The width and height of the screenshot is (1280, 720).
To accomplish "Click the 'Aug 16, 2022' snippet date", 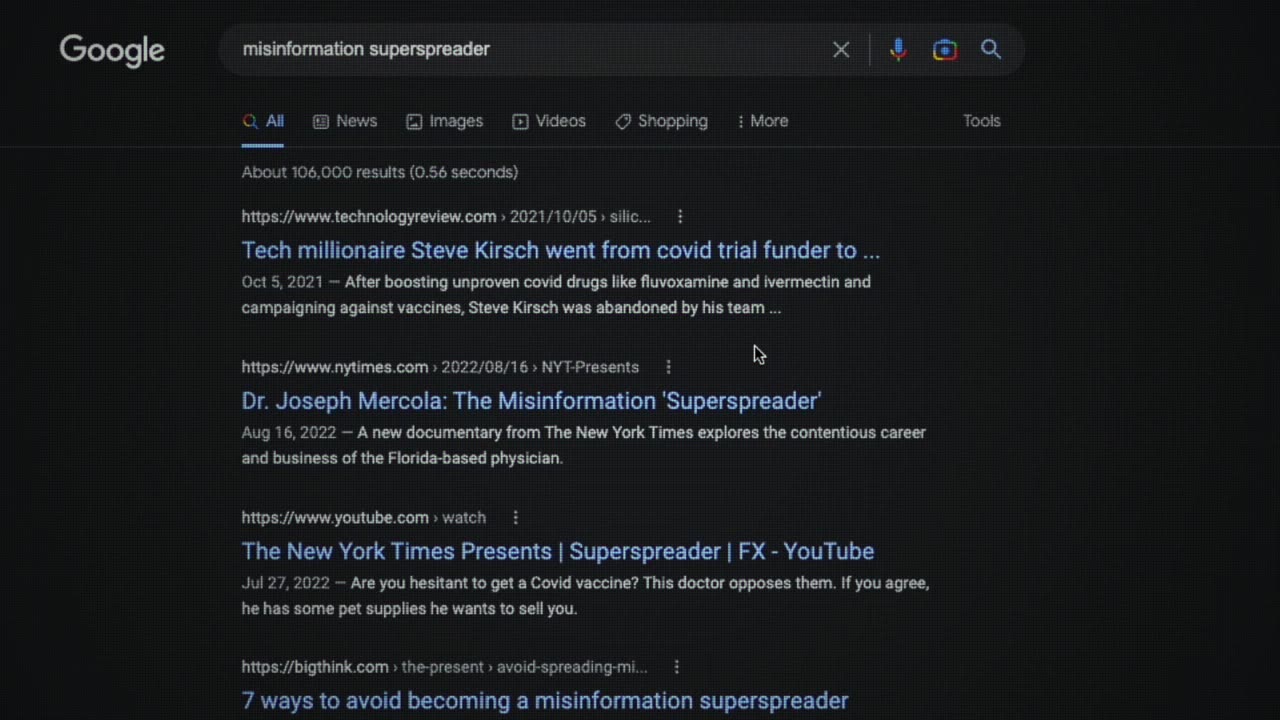I will [288, 433].
